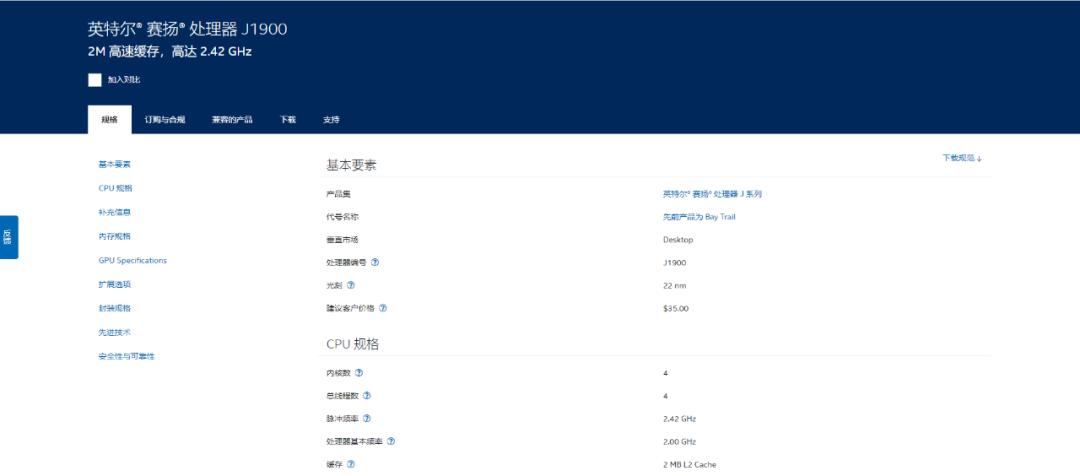Open help icon beside 光刻
Screen dimensions: 1080x476
coord(351,285)
